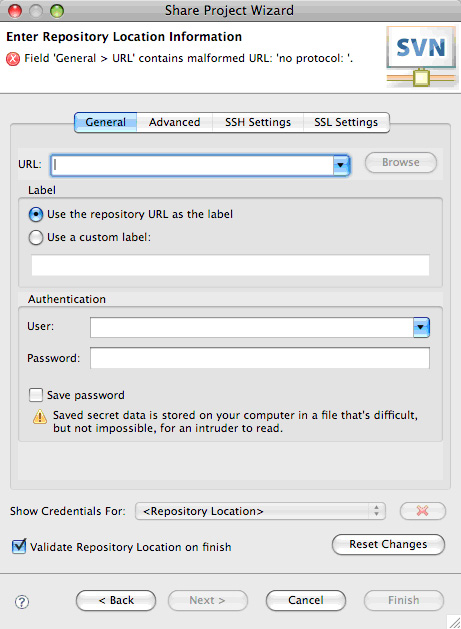461x629 pixels.
Task: Click into the Password field
Action: pos(260,358)
